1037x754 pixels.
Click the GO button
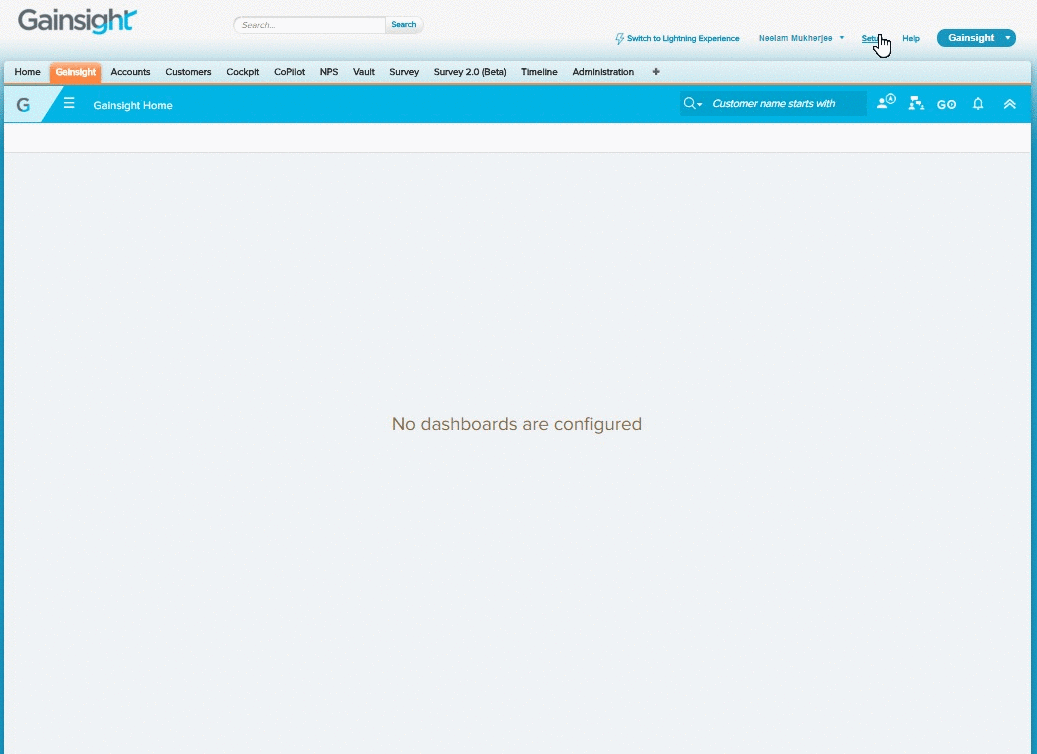(x=946, y=104)
